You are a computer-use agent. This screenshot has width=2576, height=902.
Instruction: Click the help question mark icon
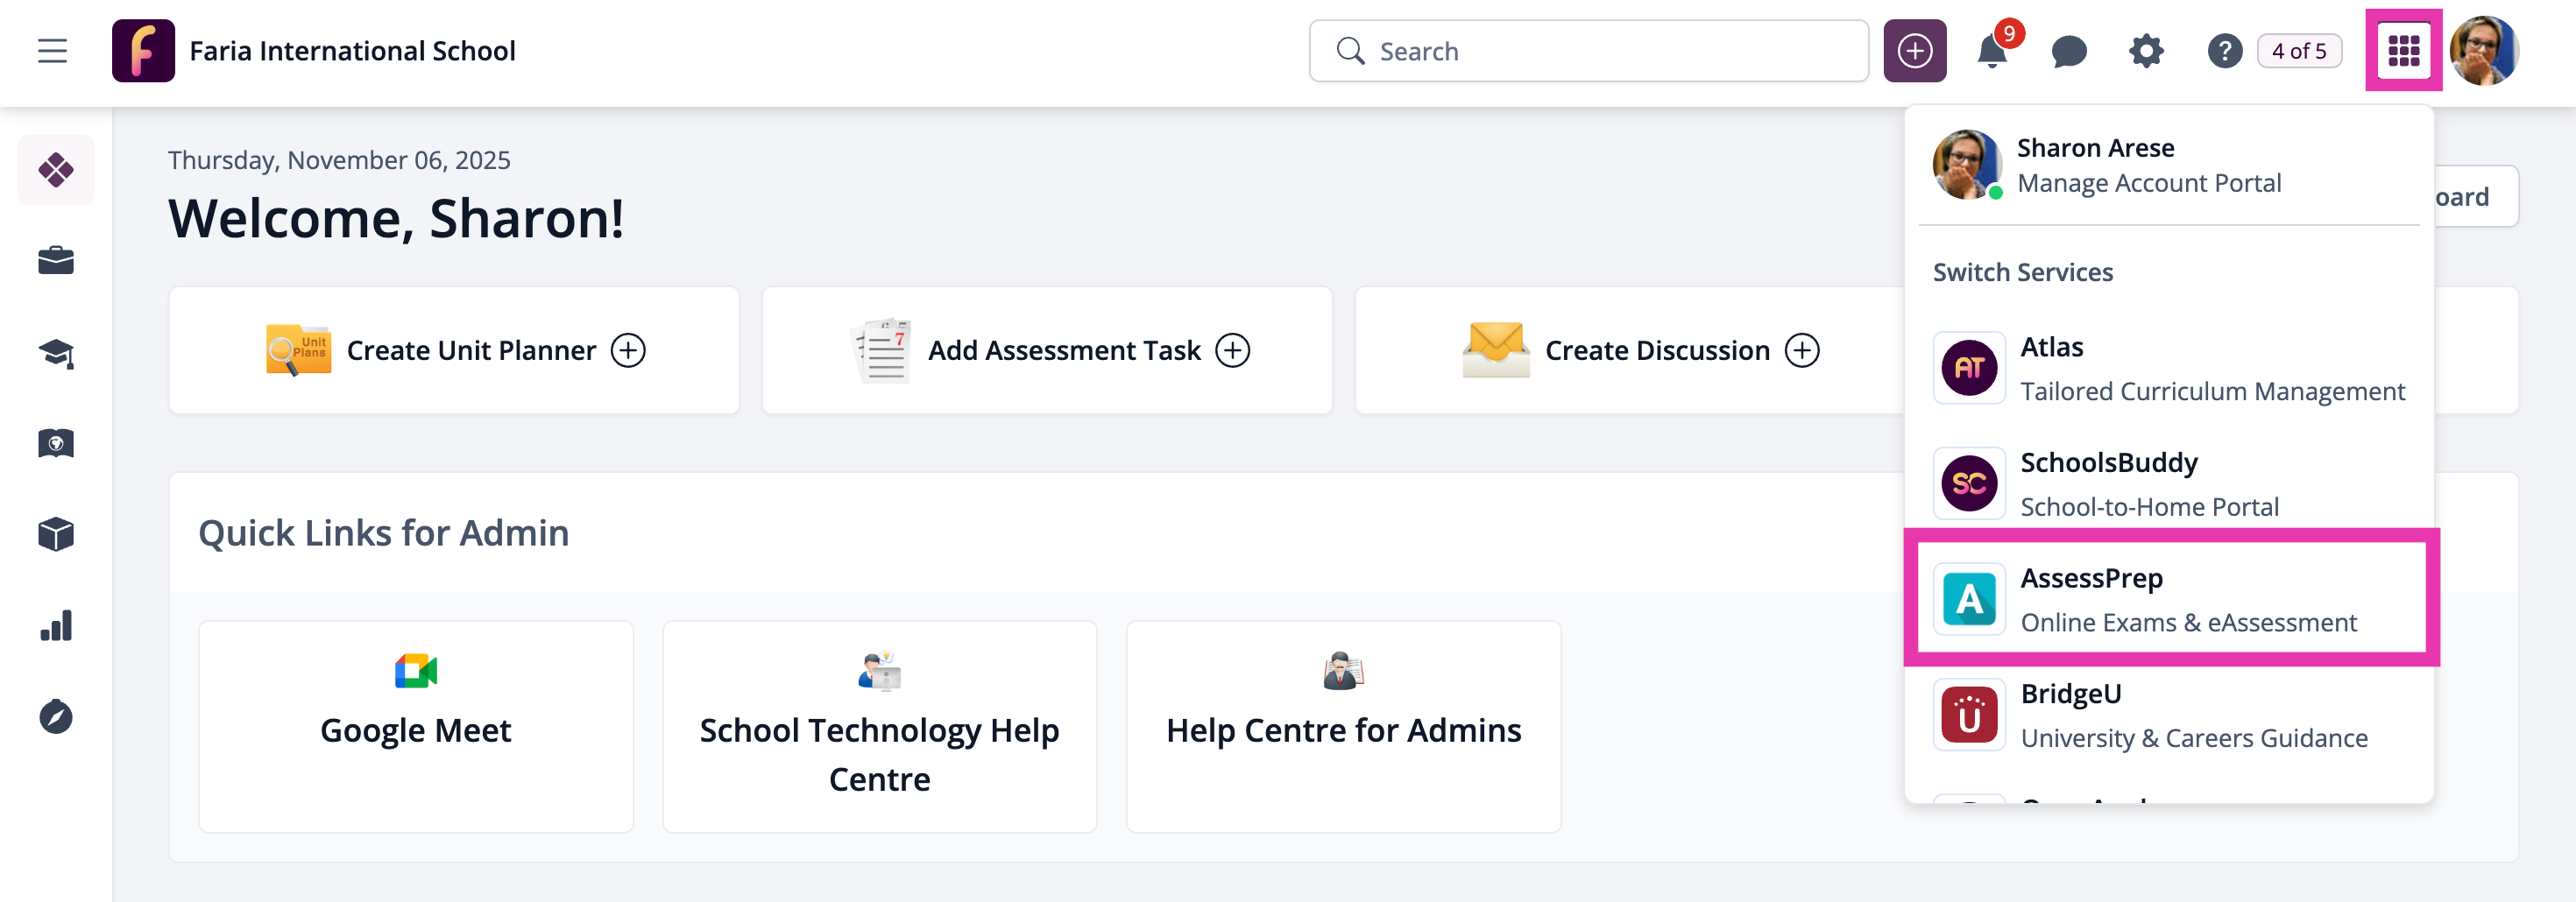click(2224, 51)
